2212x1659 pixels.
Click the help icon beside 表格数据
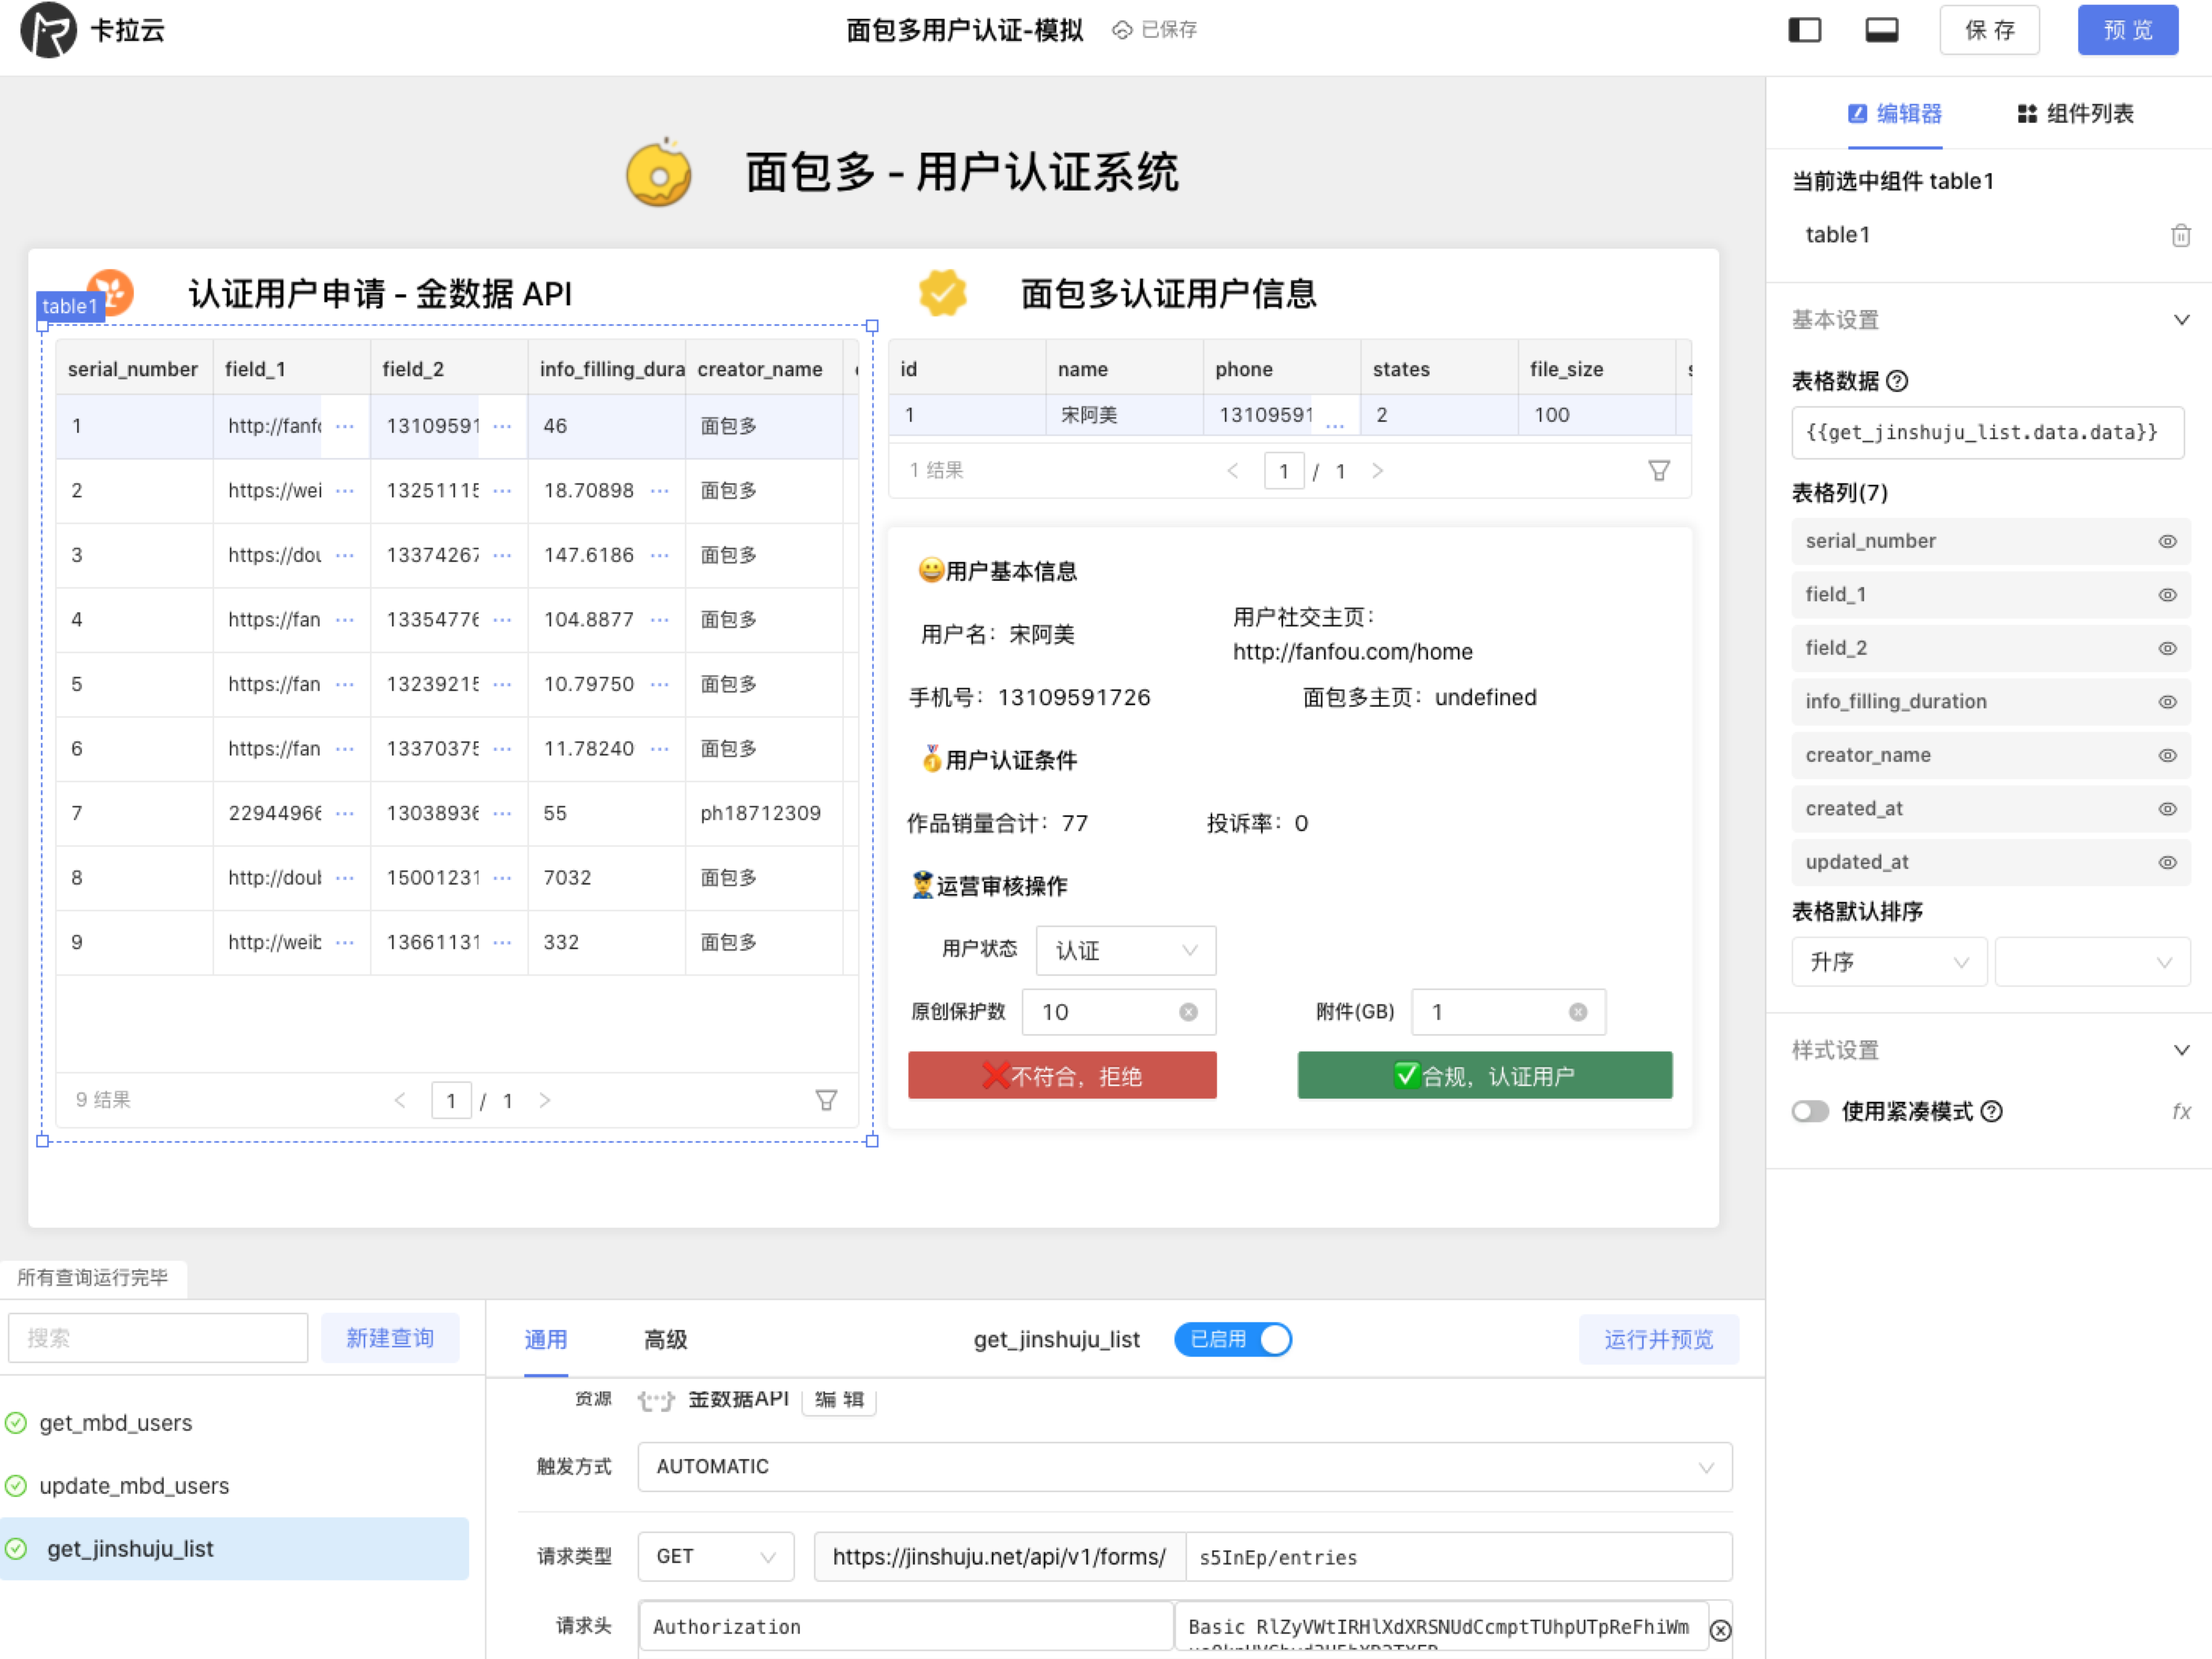(1897, 381)
